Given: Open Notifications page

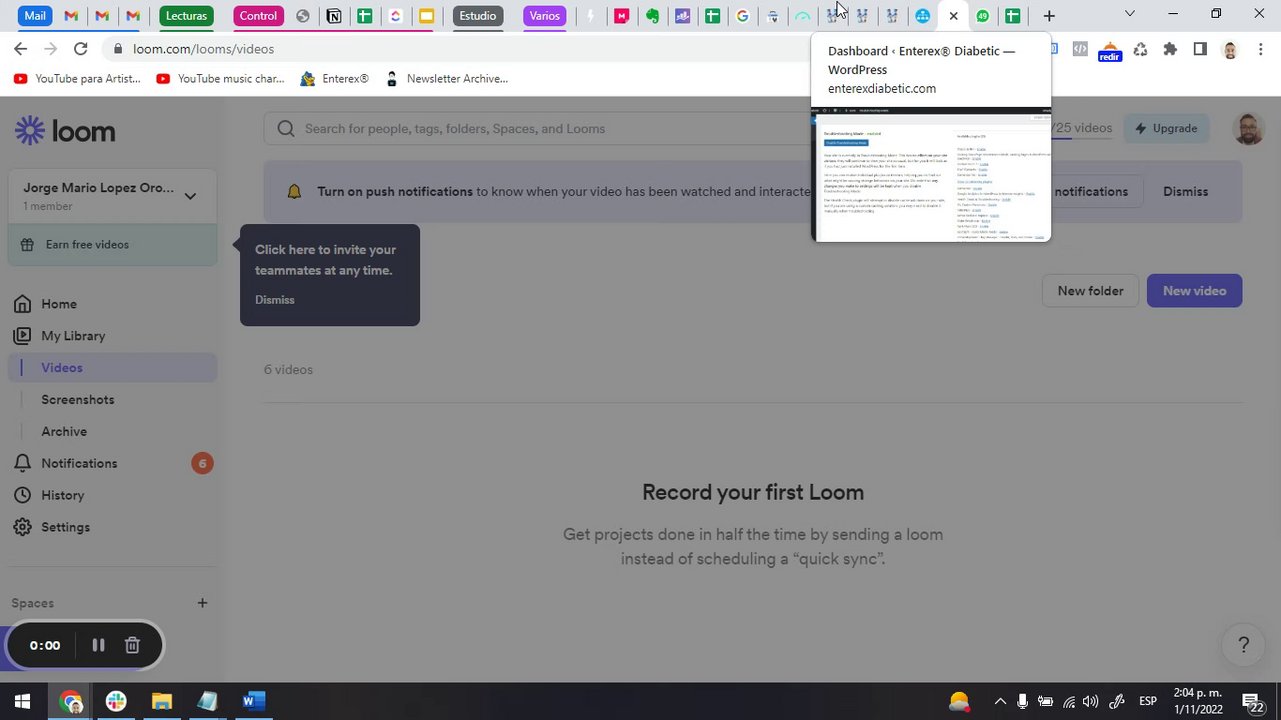Looking at the screenshot, I should point(79,464).
